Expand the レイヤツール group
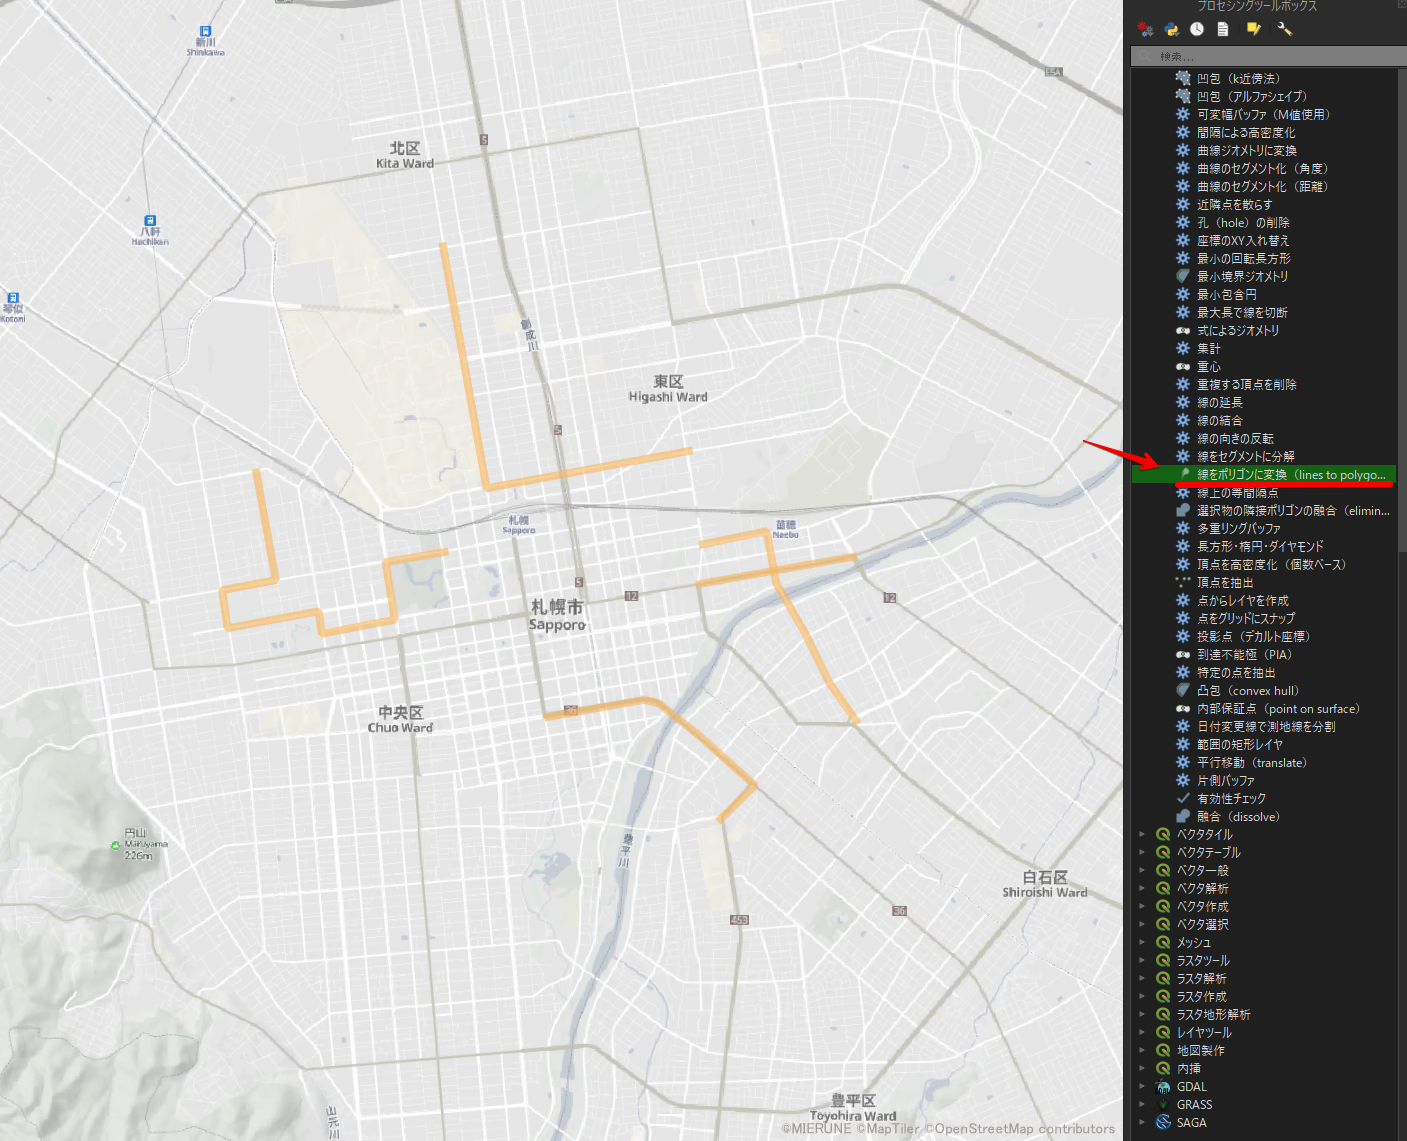Image resolution: width=1407 pixels, height=1141 pixels. pos(1142,1032)
